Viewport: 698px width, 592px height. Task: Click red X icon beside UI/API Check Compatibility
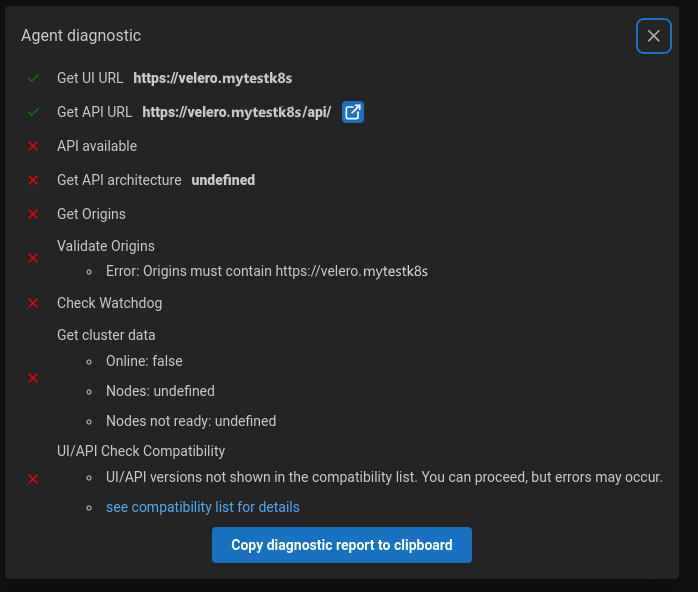coord(33,479)
